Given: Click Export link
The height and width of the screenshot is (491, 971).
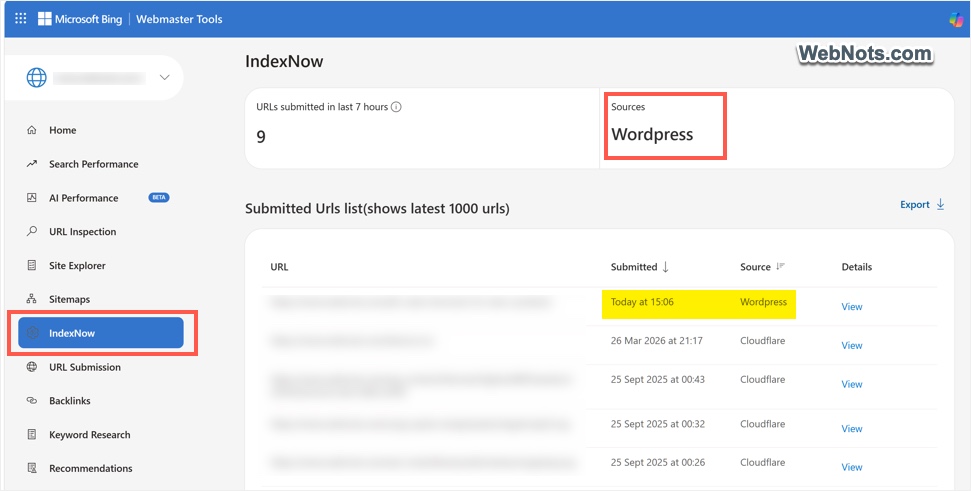Looking at the screenshot, I should click(915, 205).
